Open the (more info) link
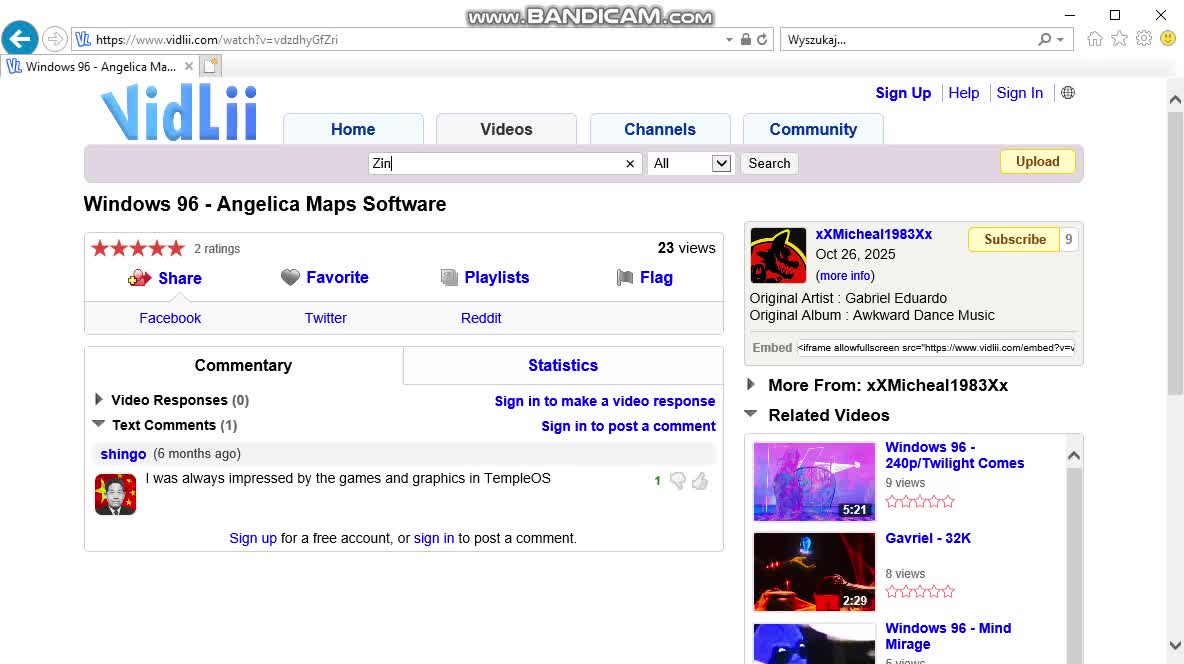Viewport: 1184px width, 664px height. [x=845, y=276]
